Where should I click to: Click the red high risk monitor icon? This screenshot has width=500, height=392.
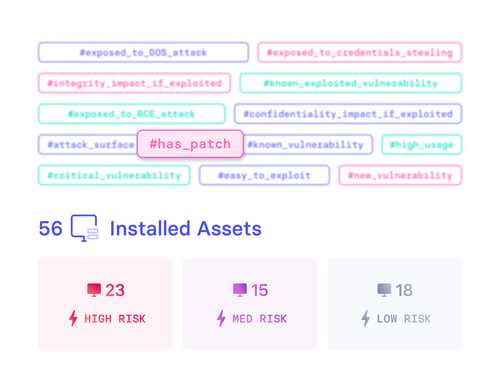click(x=94, y=290)
